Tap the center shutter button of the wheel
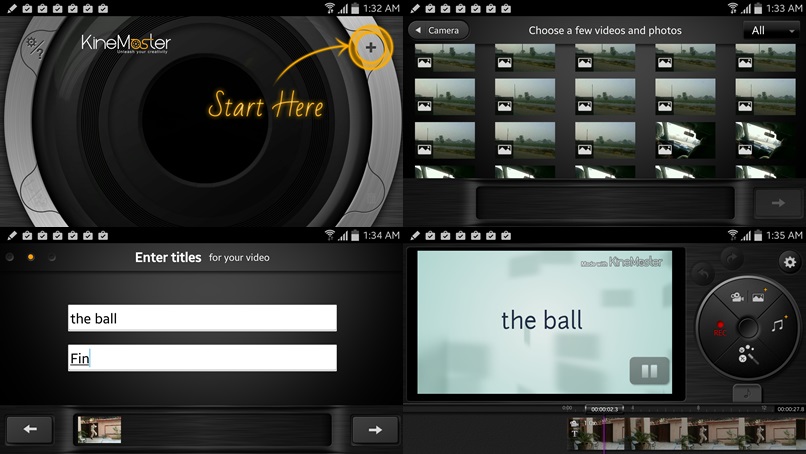806x454 pixels. (x=747, y=328)
